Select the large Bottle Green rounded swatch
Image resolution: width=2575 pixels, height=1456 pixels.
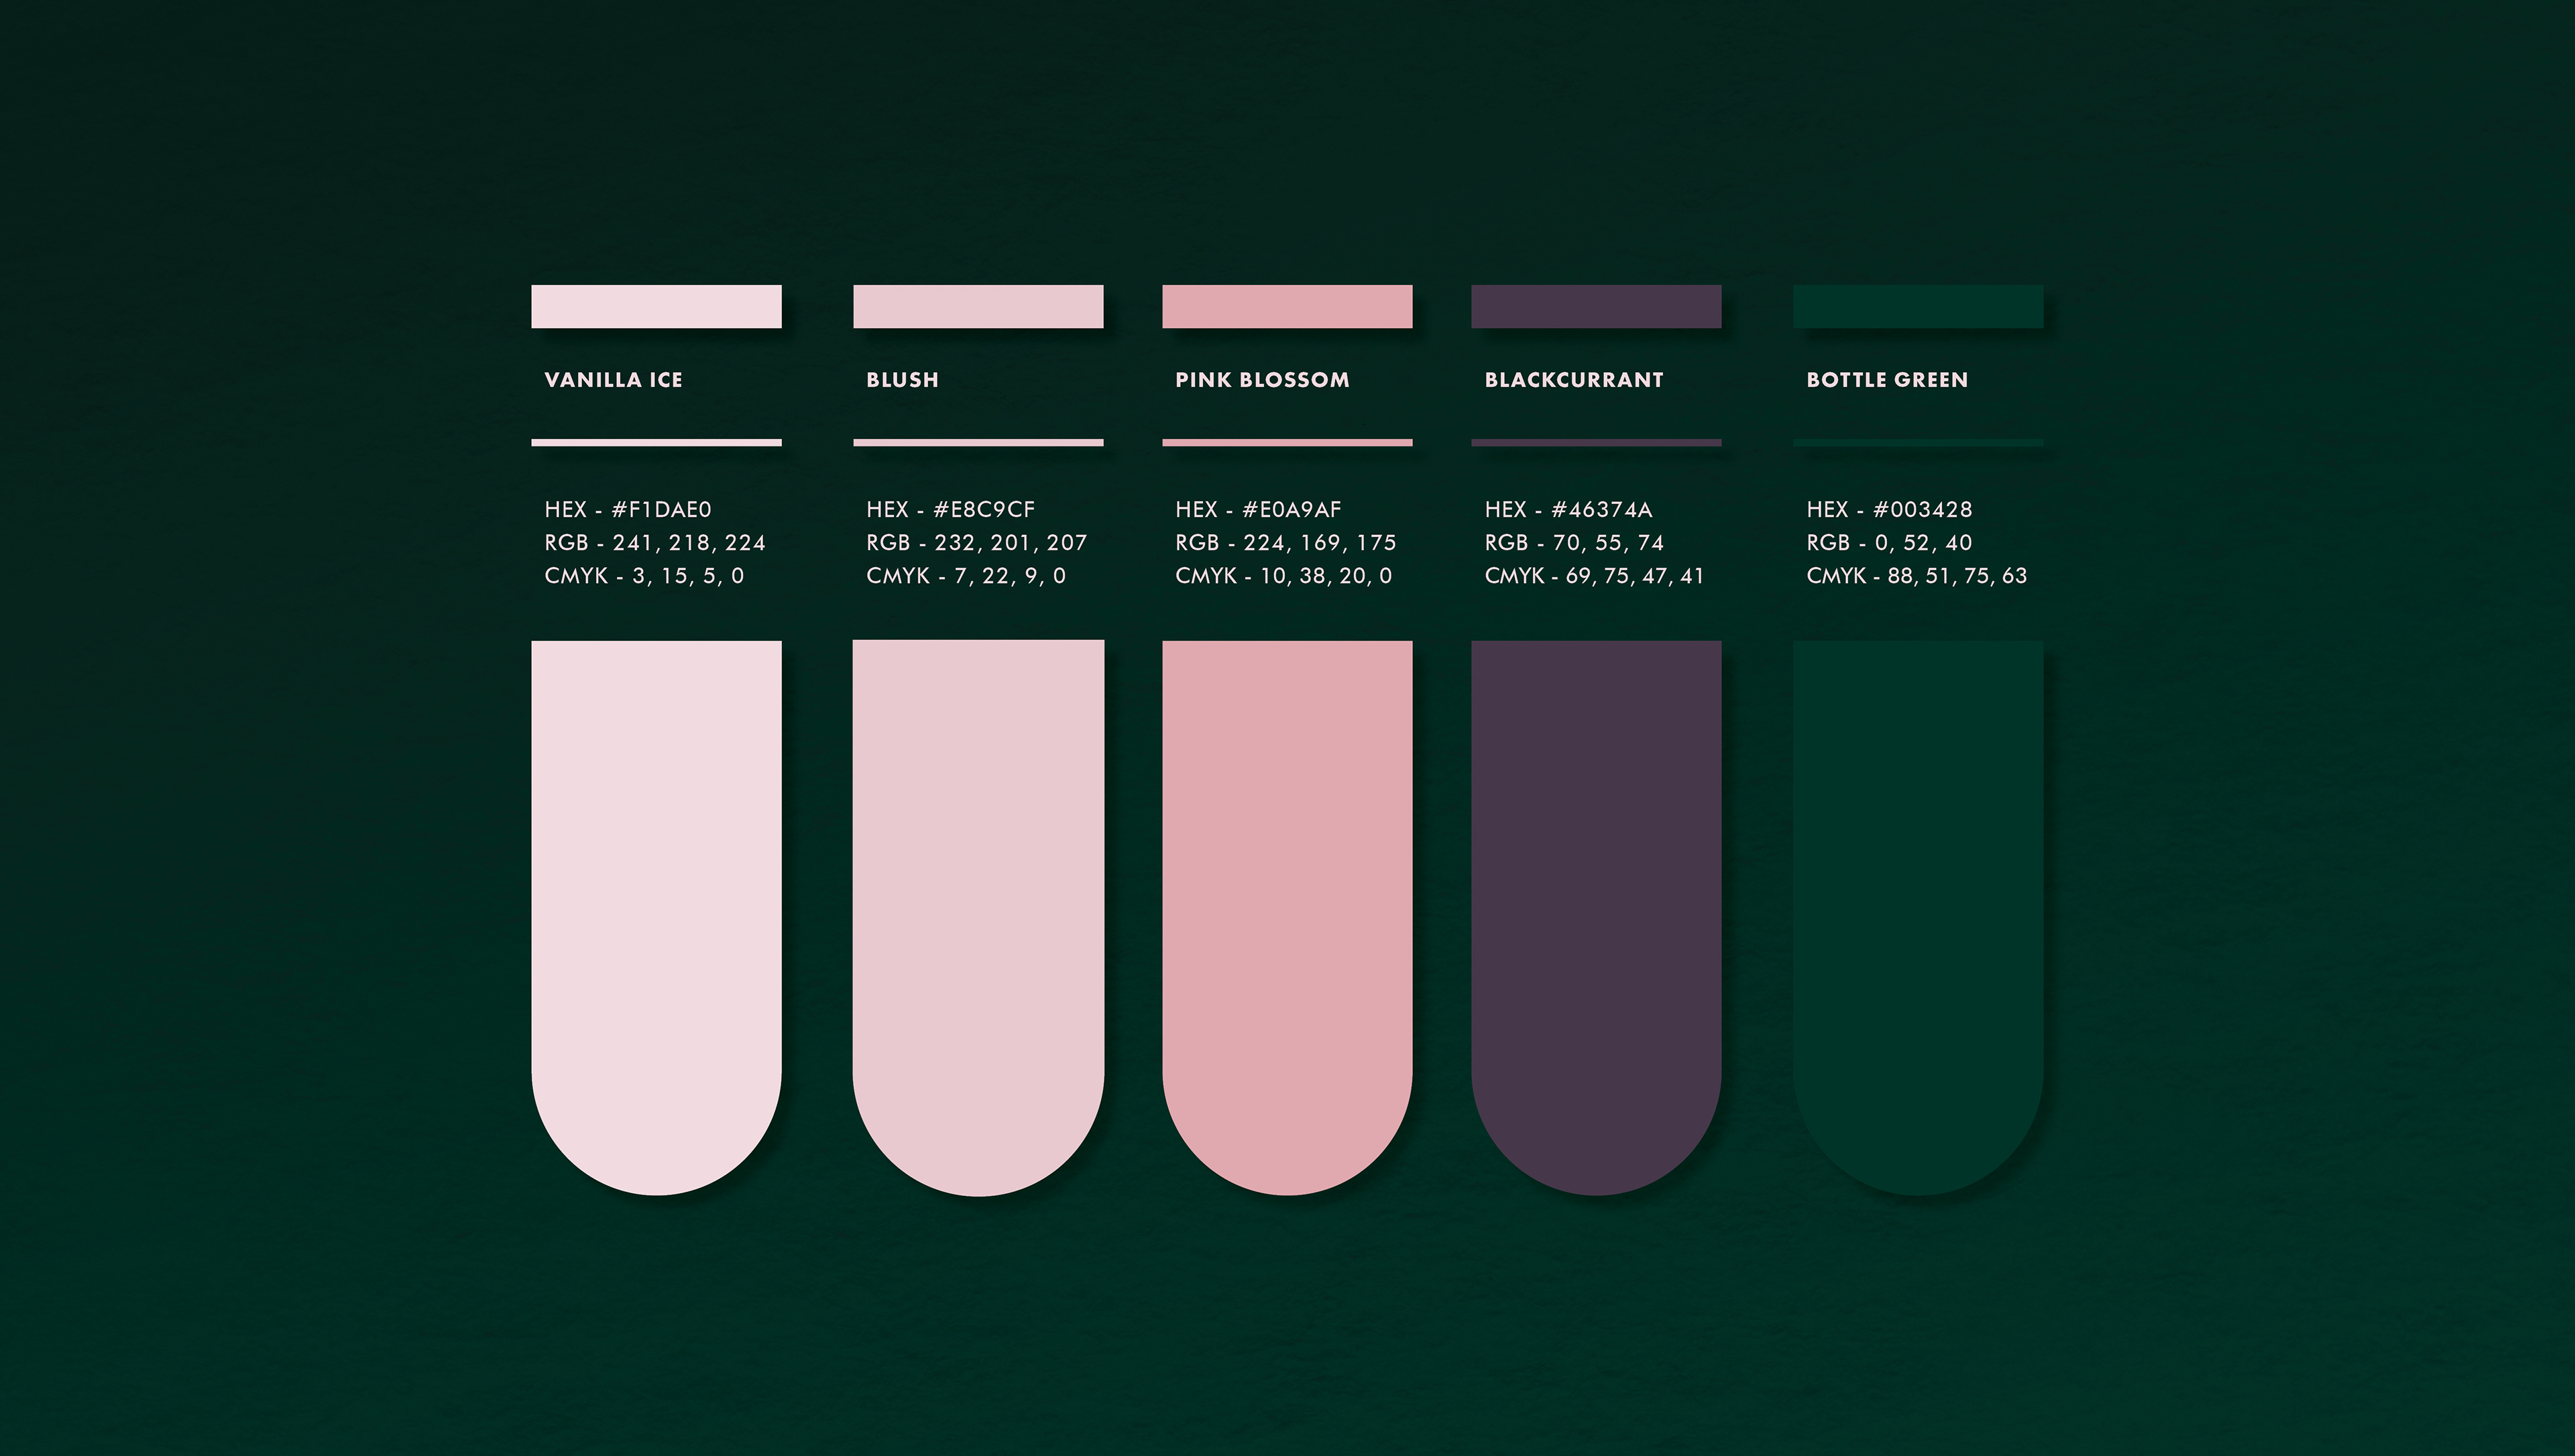tap(1918, 918)
